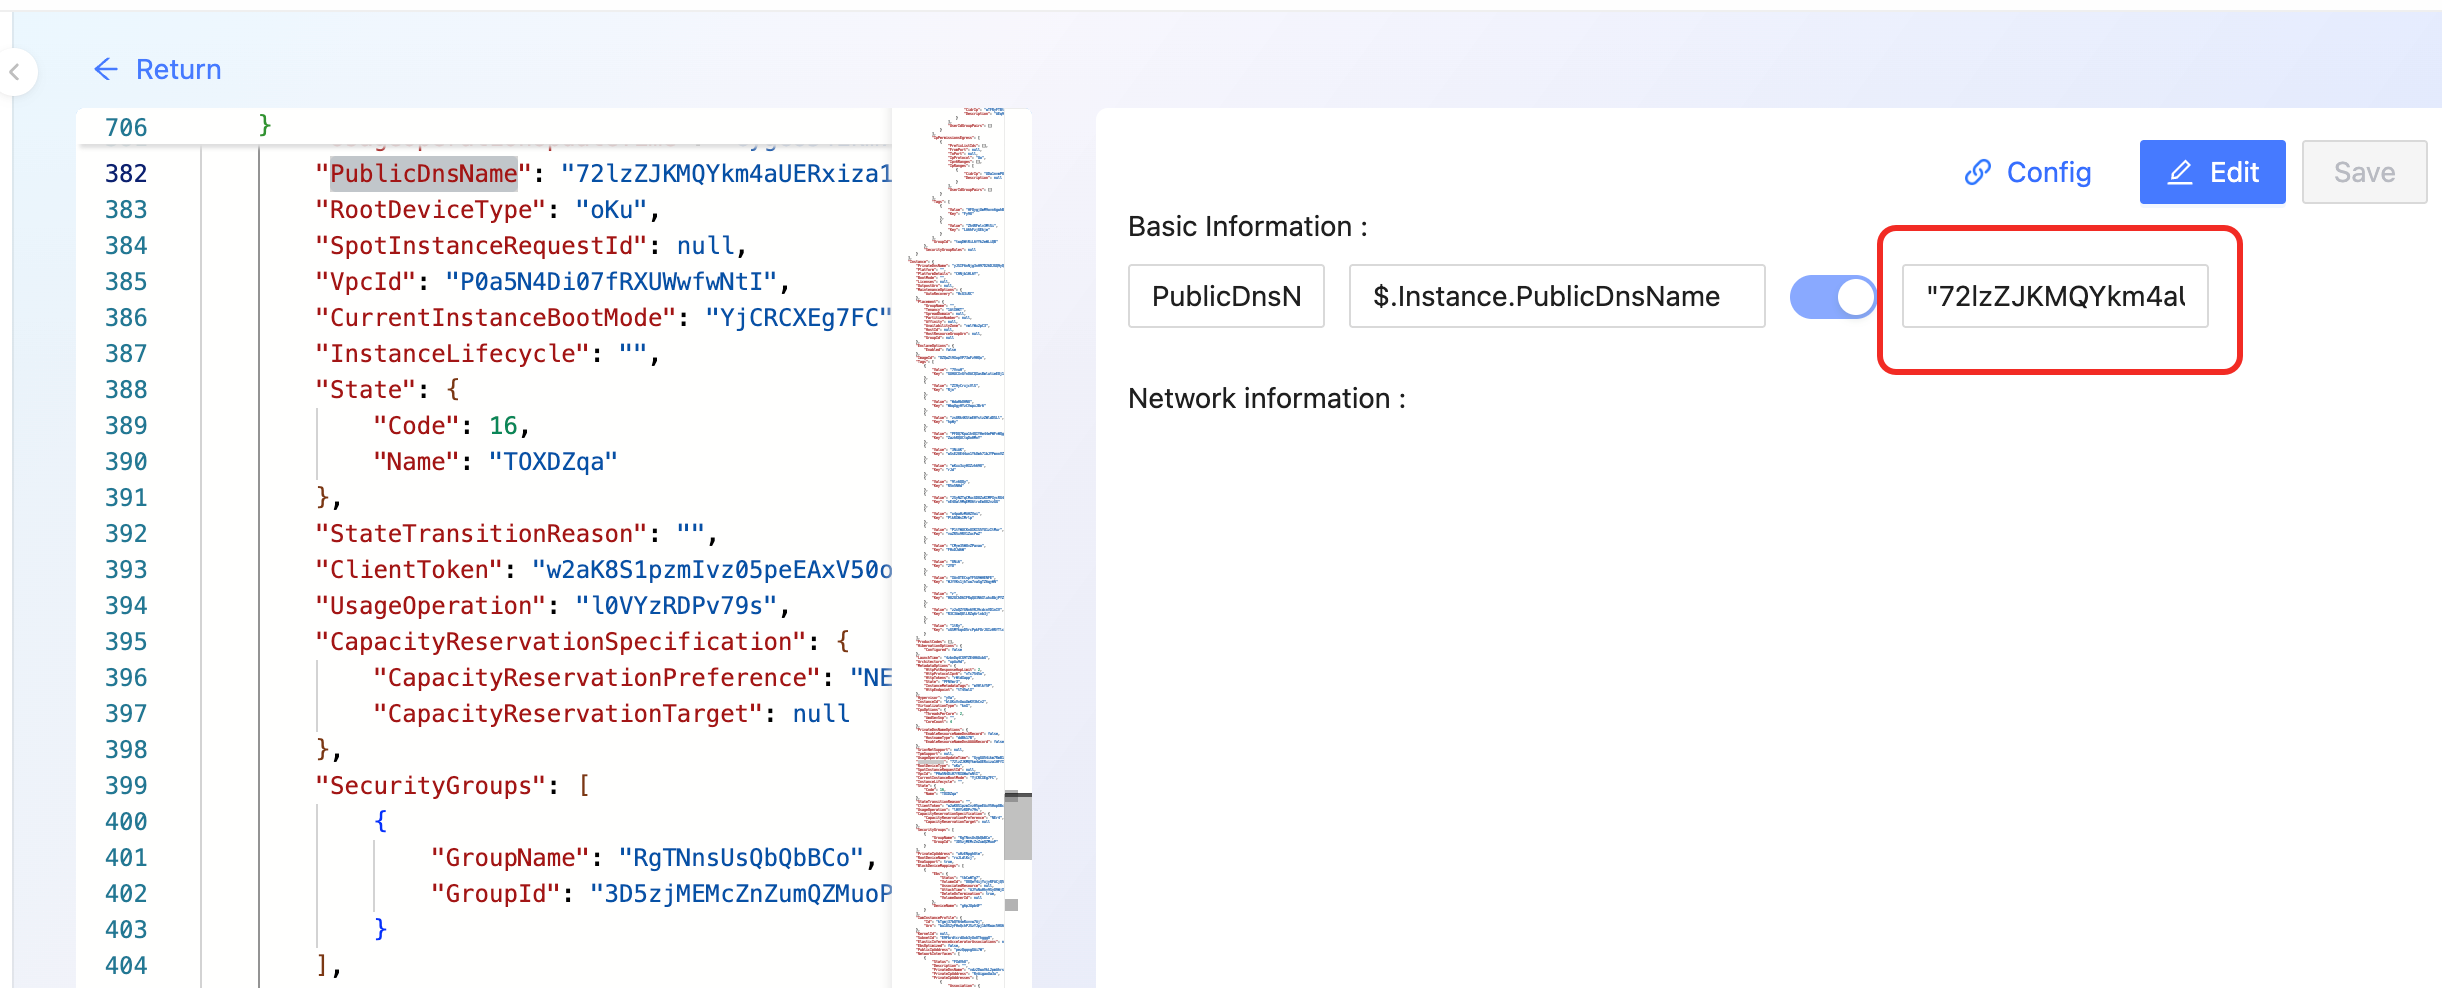Click the "Code" key on line 389
The height and width of the screenshot is (988, 2442).
pyautogui.click(x=416, y=425)
